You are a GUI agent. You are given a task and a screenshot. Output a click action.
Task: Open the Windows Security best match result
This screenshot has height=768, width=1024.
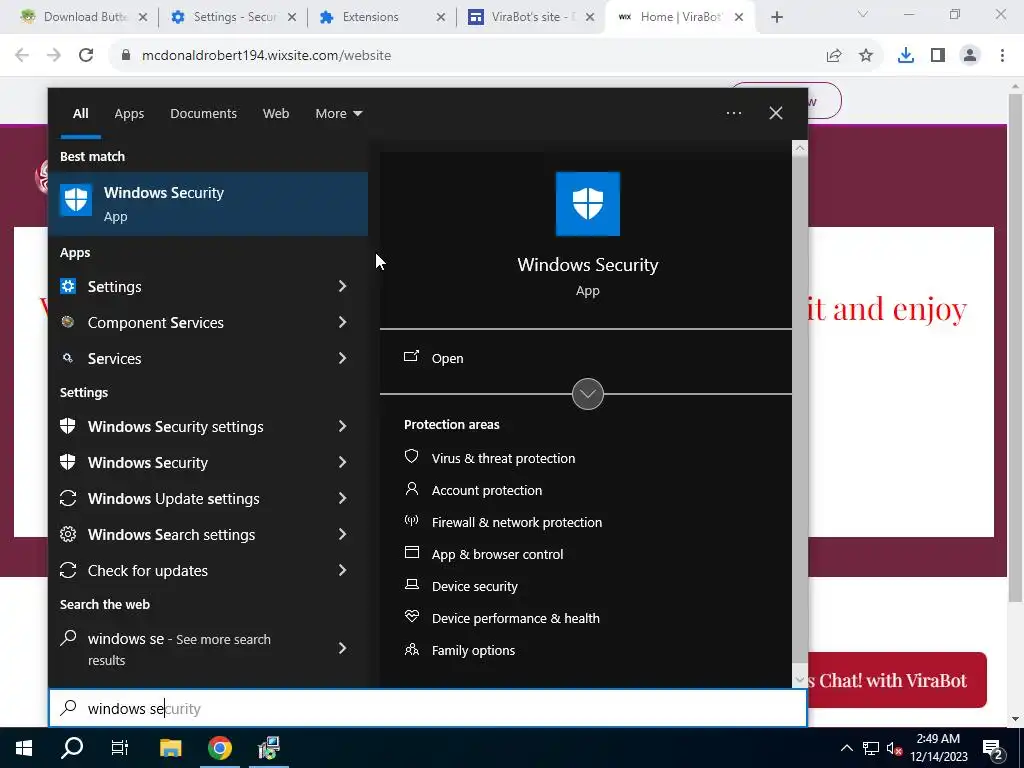208,204
